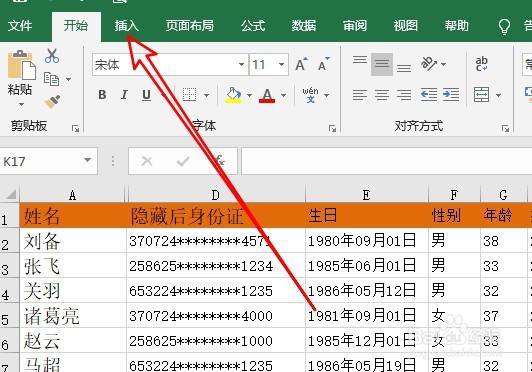Click the wén phonetic guide icon
This screenshot has height=372, width=532.
tap(310, 95)
